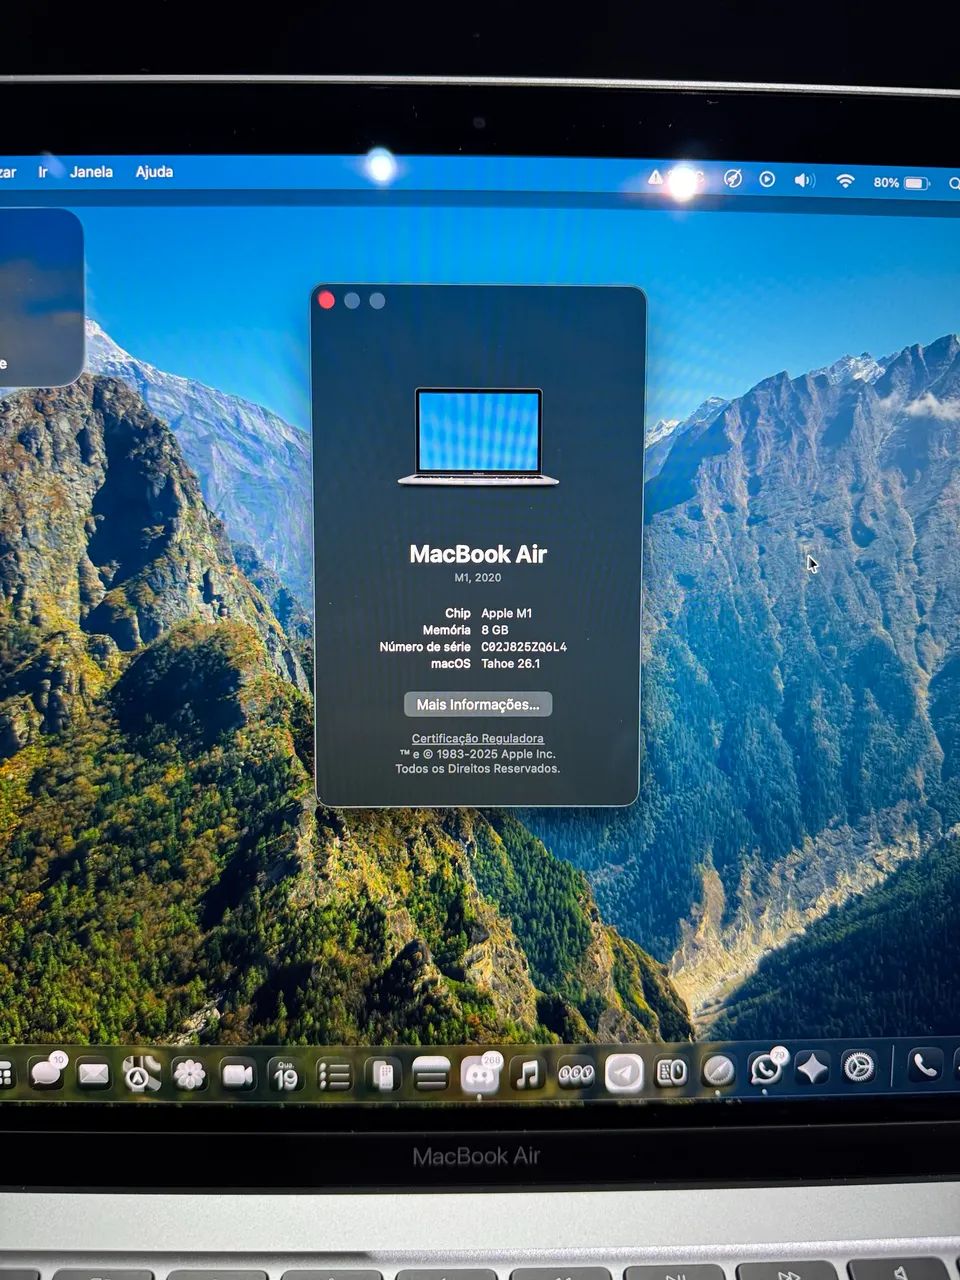The width and height of the screenshot is (960, 1280).
Task: Open the Ir menu
Action: point(41,172)
